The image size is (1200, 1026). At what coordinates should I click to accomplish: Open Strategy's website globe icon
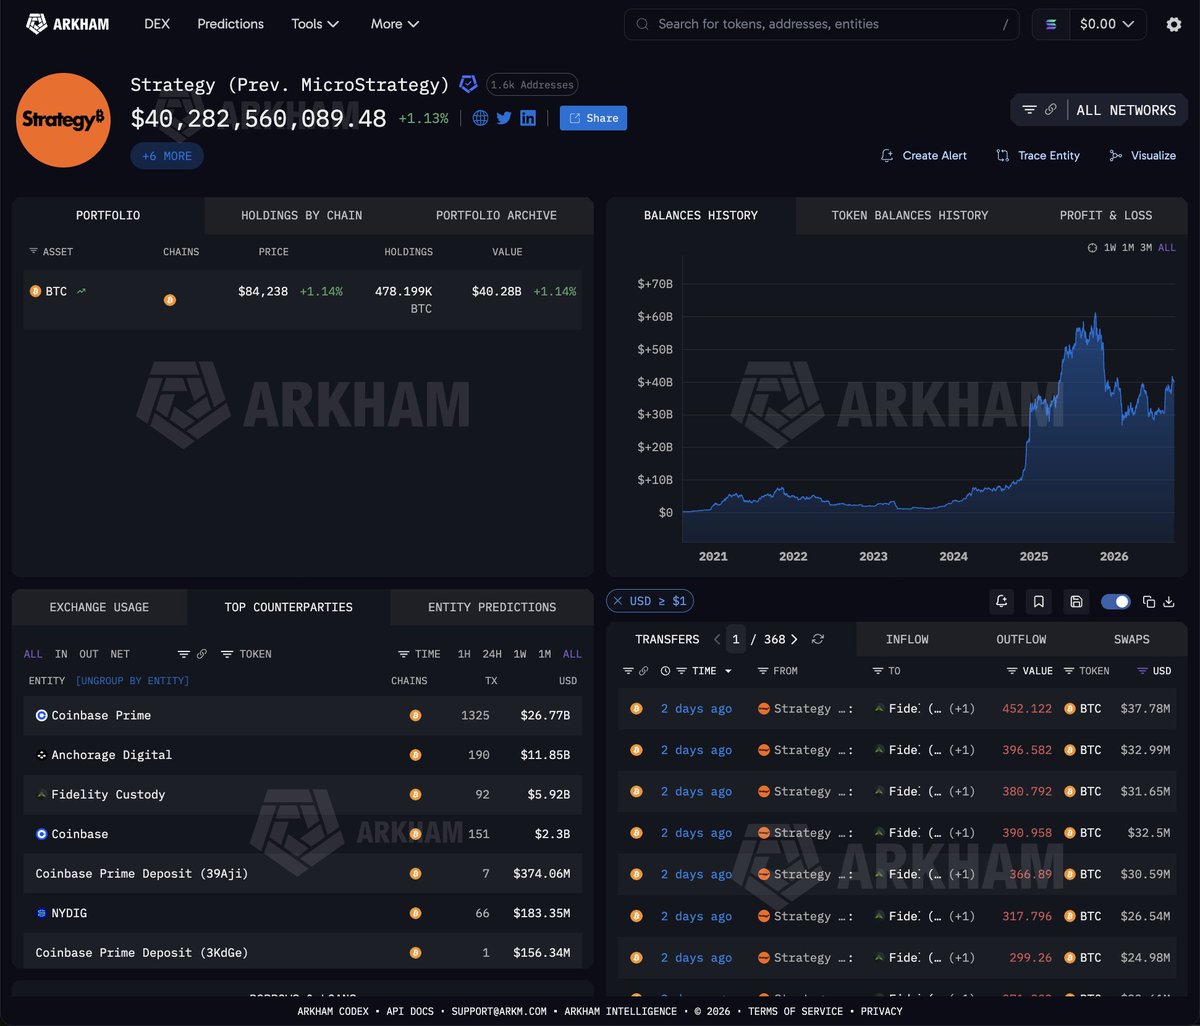[480, 118]
